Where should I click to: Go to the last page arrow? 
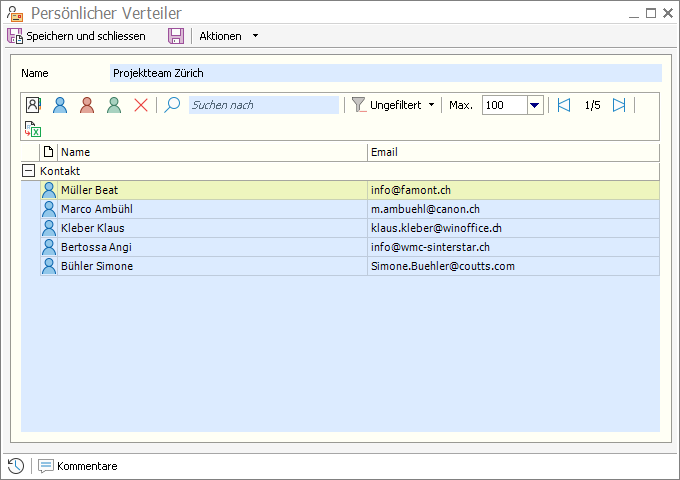pos(619,105)
